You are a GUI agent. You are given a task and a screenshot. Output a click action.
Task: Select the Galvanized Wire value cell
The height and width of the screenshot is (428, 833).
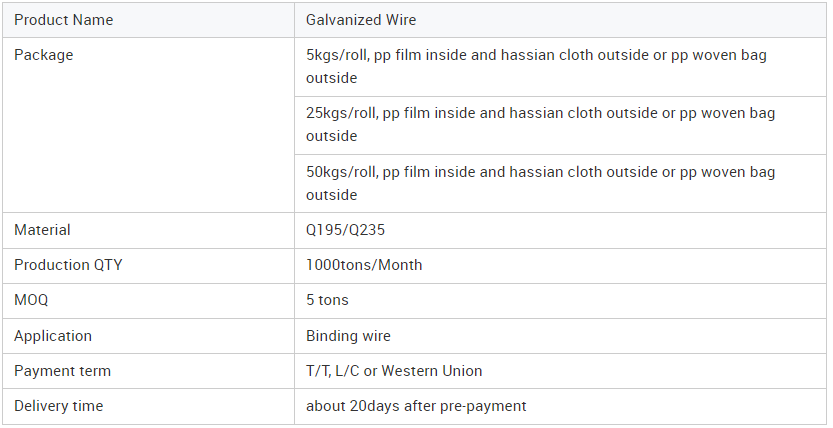tap(560, 20)
